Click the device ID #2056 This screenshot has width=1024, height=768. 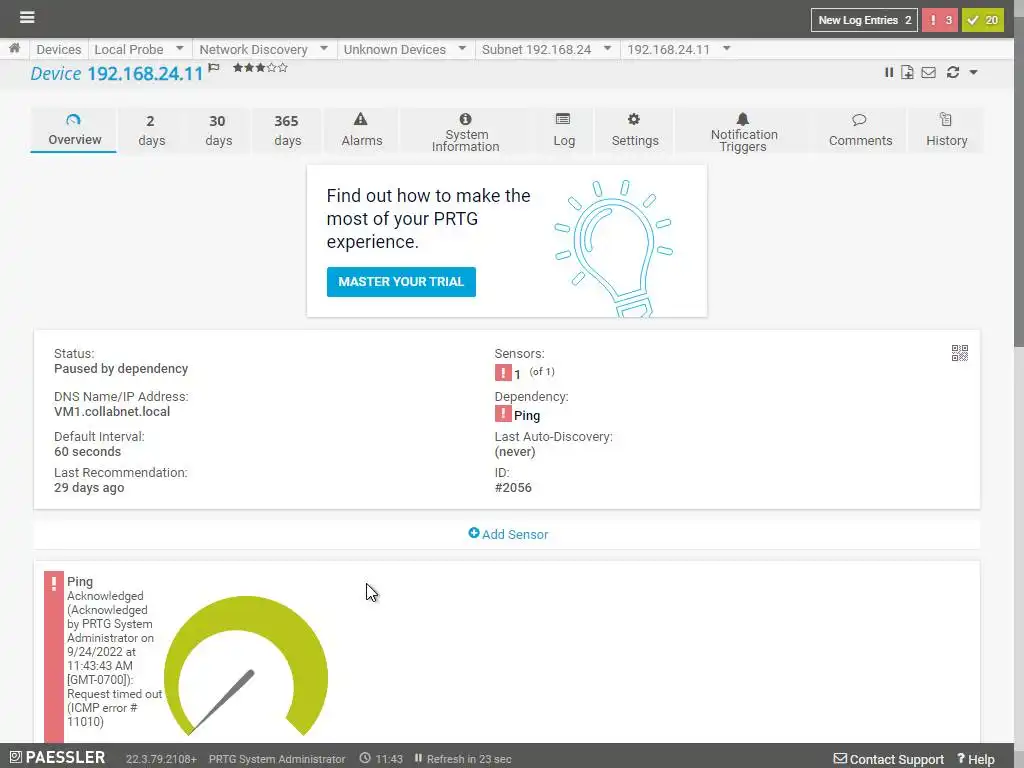pyautogui.click(x=513, y=487)
